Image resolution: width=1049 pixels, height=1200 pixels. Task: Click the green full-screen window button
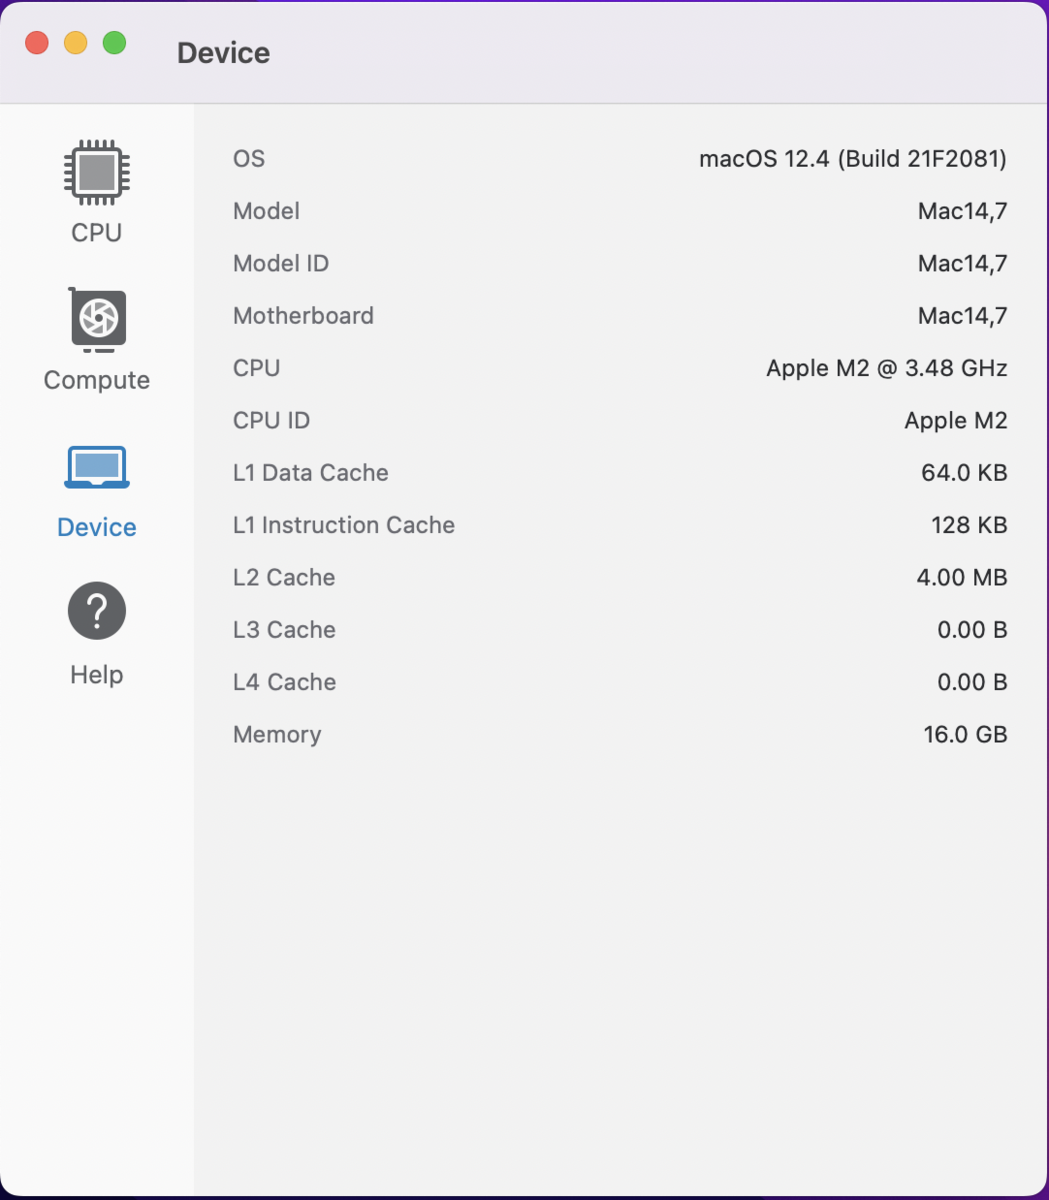pos(115,43)
